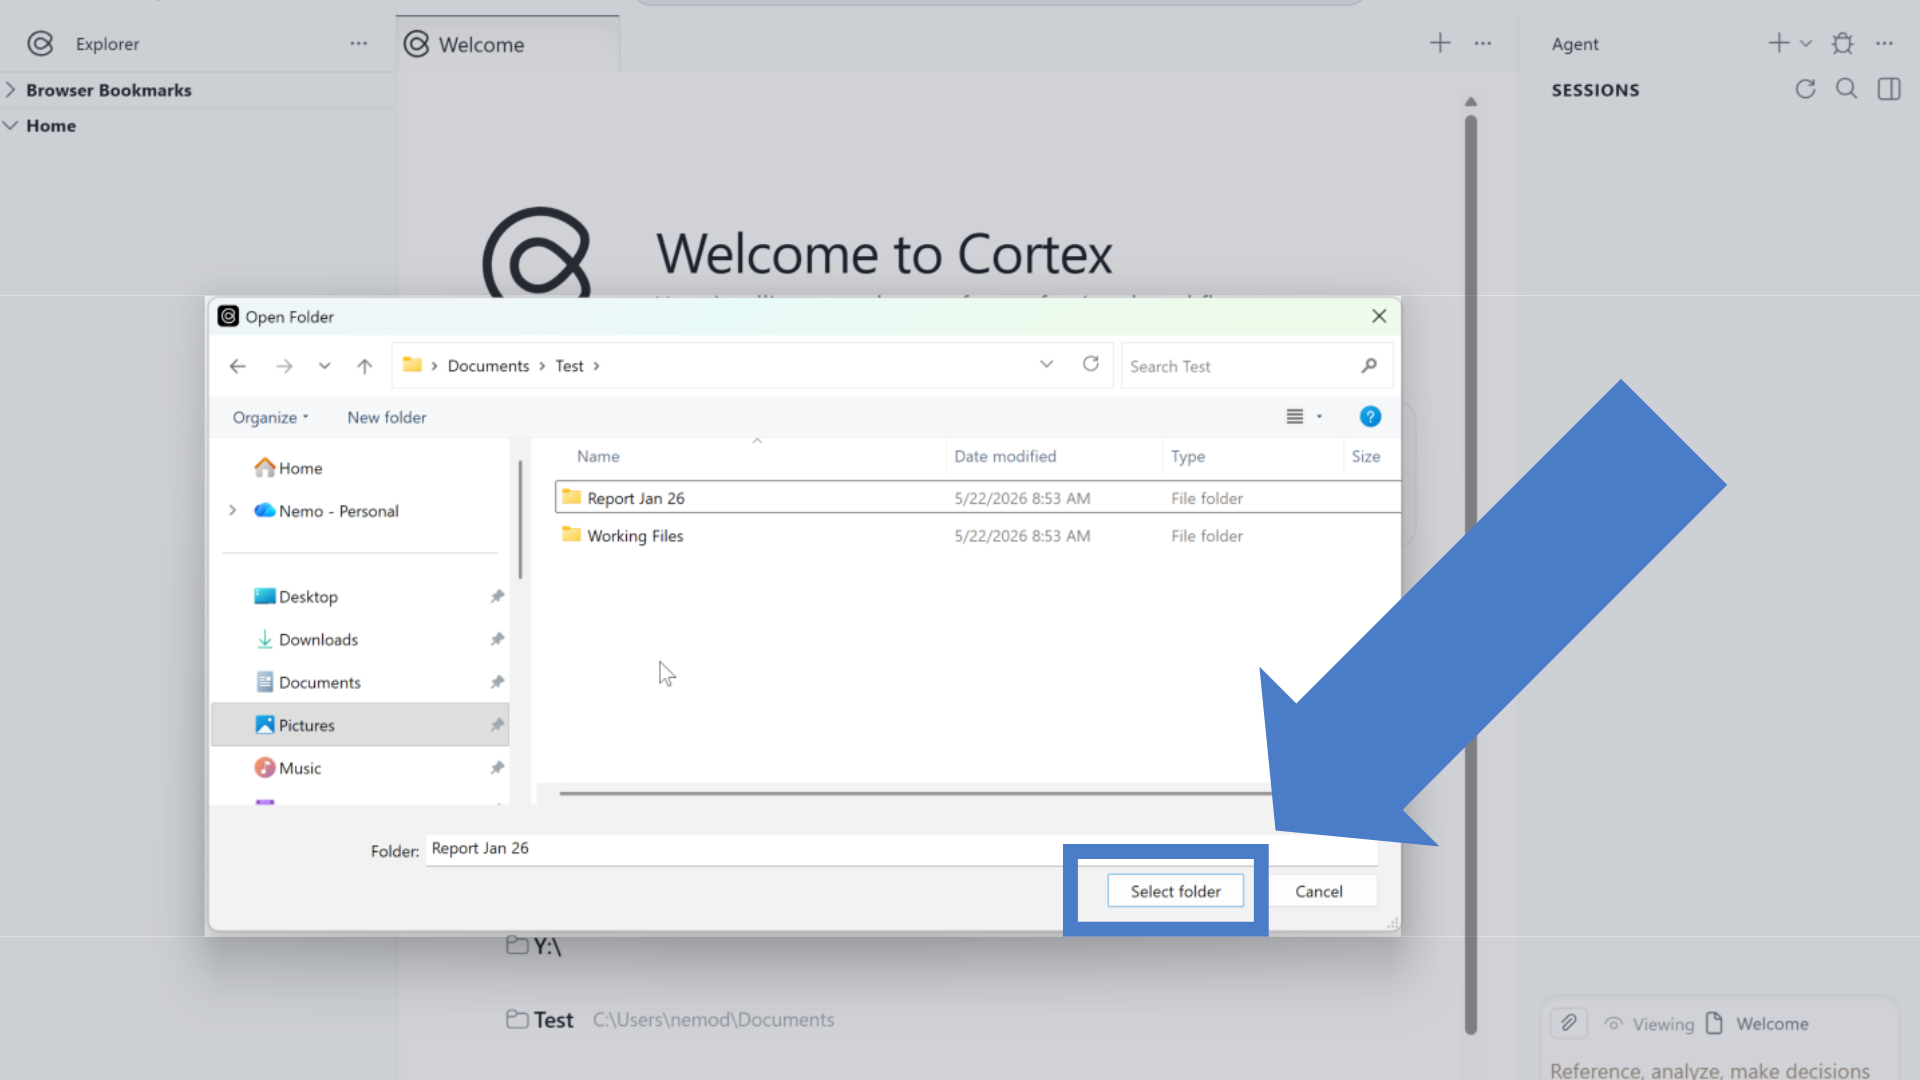Image resolution: width=1920 pixels, height=1080 pixels.
Task: Close the Open Folder dialog
Action: click(x=1379, y=316)
